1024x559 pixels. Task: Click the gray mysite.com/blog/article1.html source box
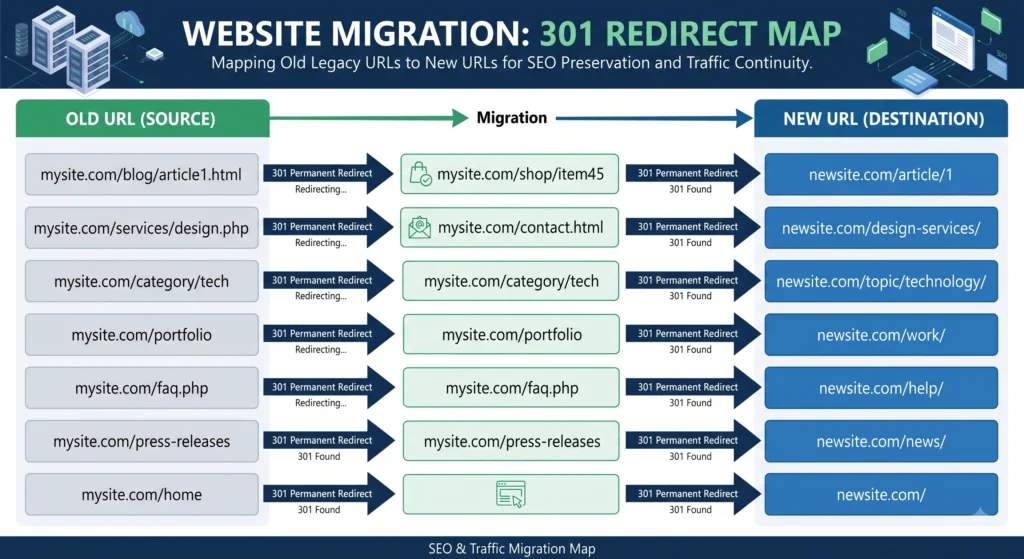click(x=142, y=174)
